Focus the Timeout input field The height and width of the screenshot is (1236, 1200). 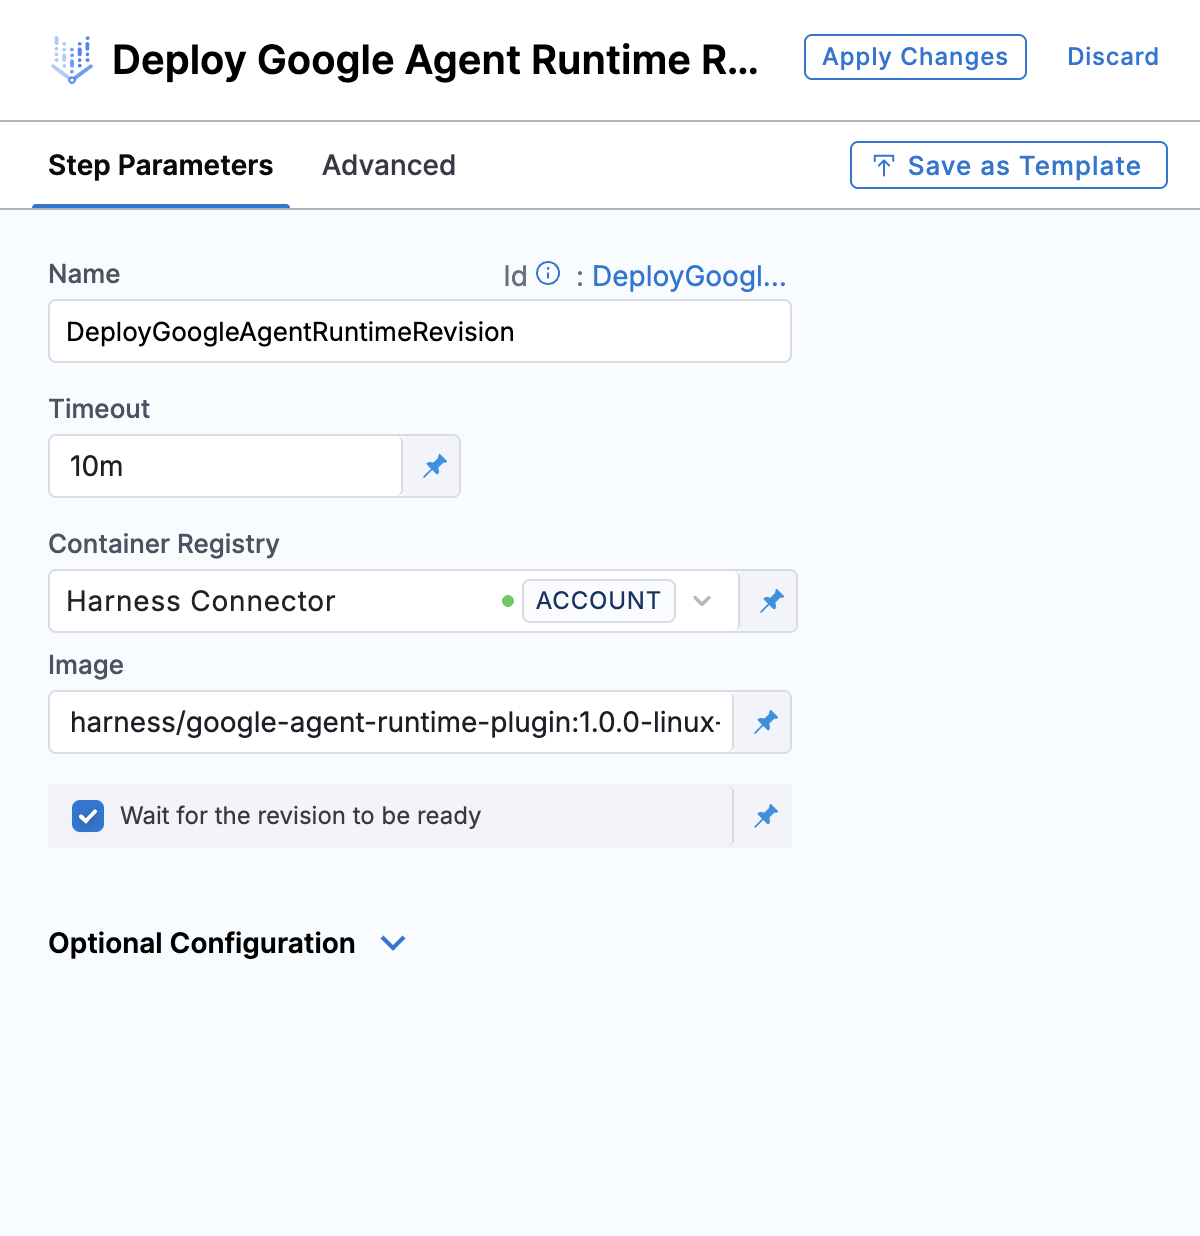tap(226, 466)
